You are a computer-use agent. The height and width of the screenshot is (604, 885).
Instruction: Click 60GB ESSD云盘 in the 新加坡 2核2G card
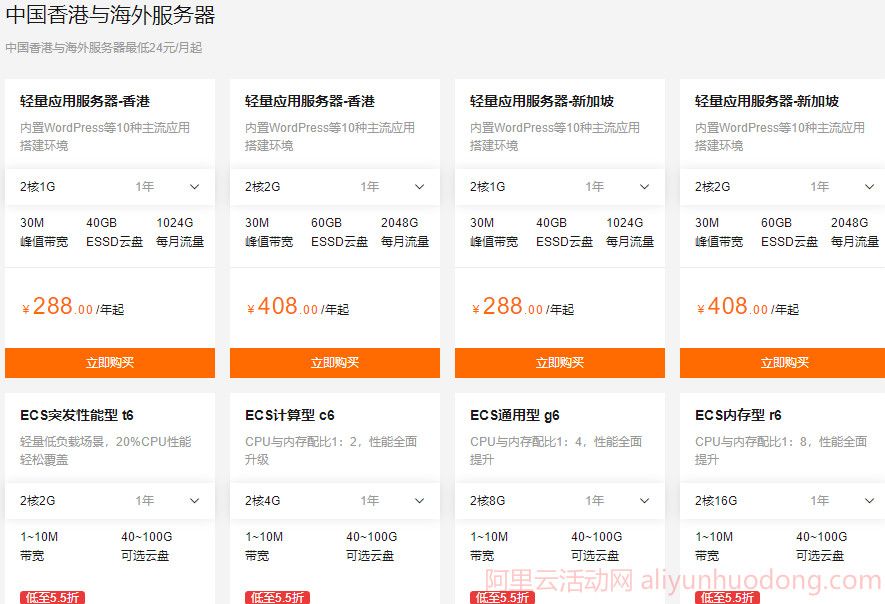click(790, 232)
